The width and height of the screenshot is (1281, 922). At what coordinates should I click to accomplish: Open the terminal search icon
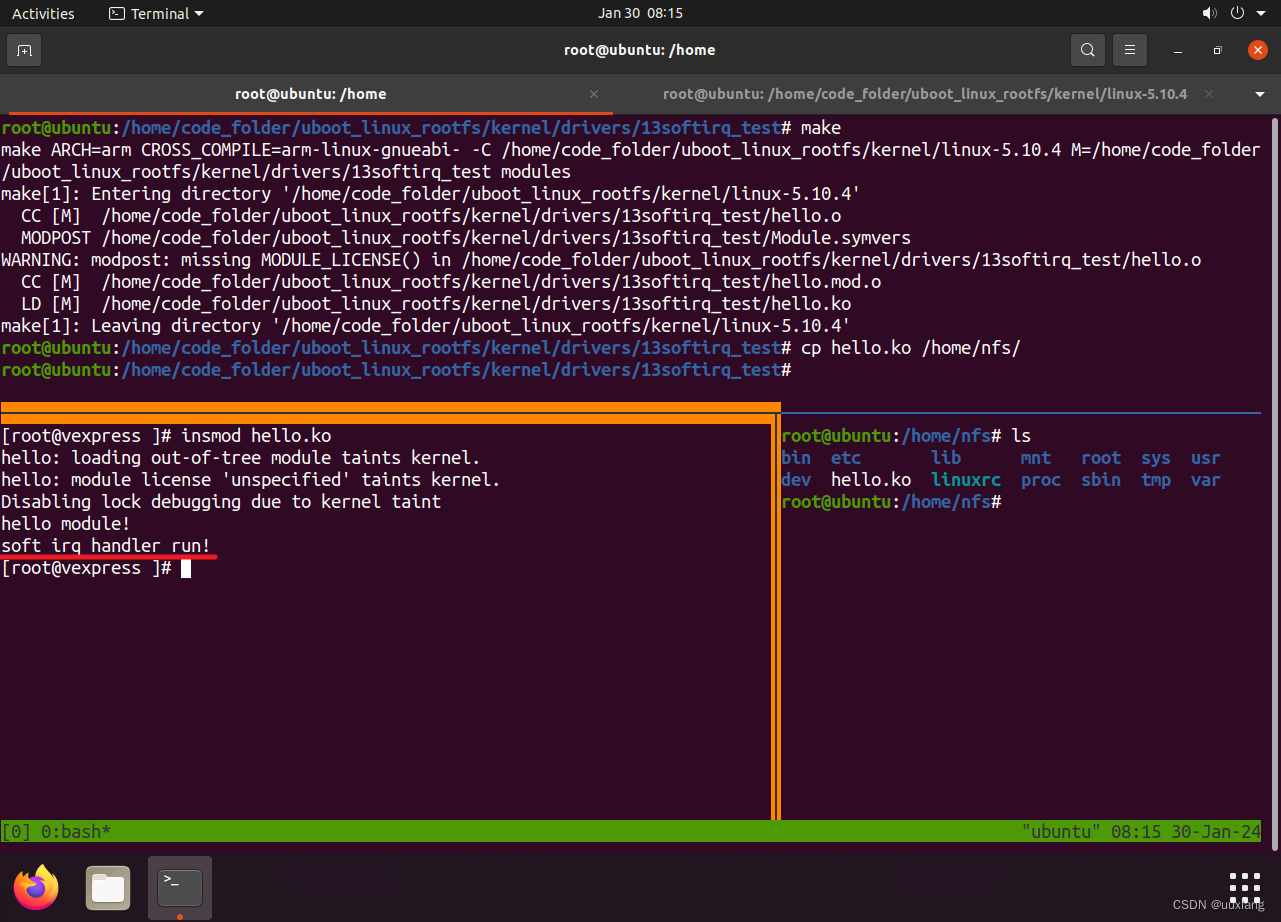[x=1087, y=50]
